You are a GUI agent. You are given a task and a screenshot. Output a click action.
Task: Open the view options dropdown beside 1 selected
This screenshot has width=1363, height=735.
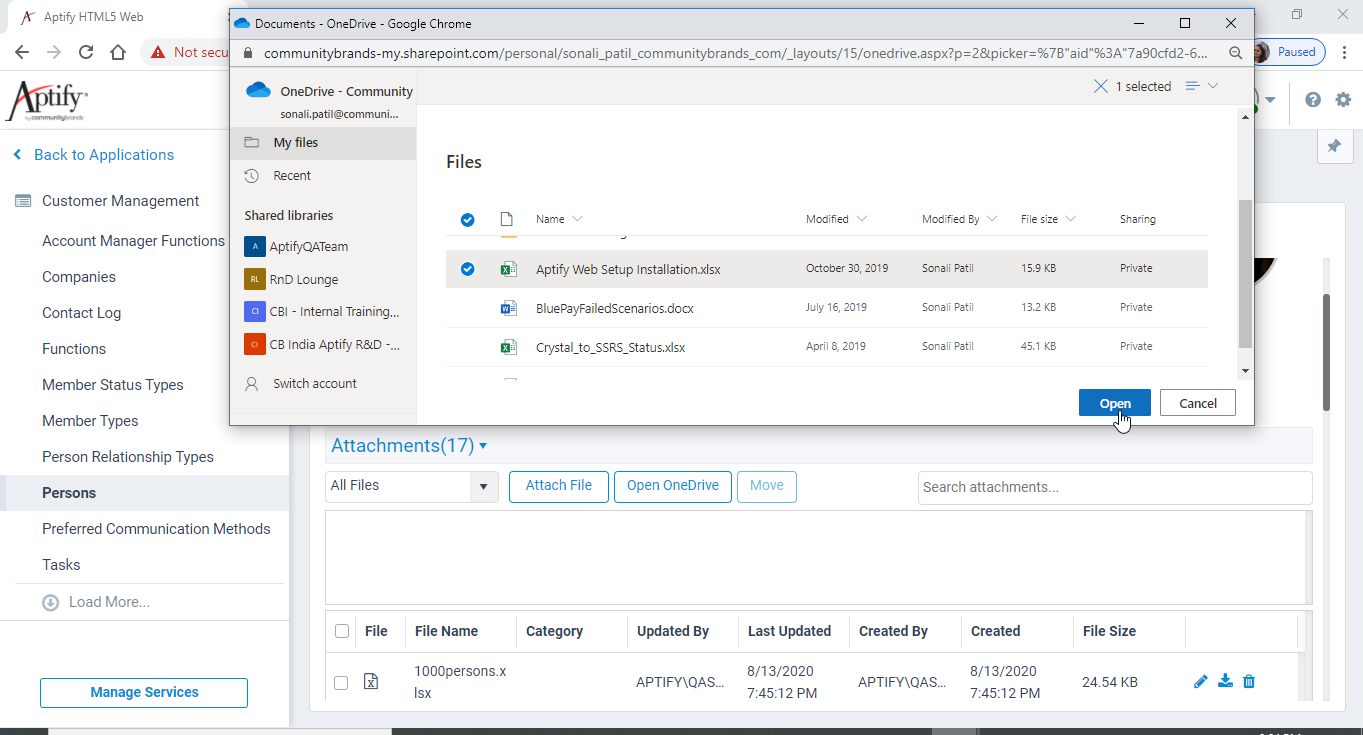coord(1202,86)
